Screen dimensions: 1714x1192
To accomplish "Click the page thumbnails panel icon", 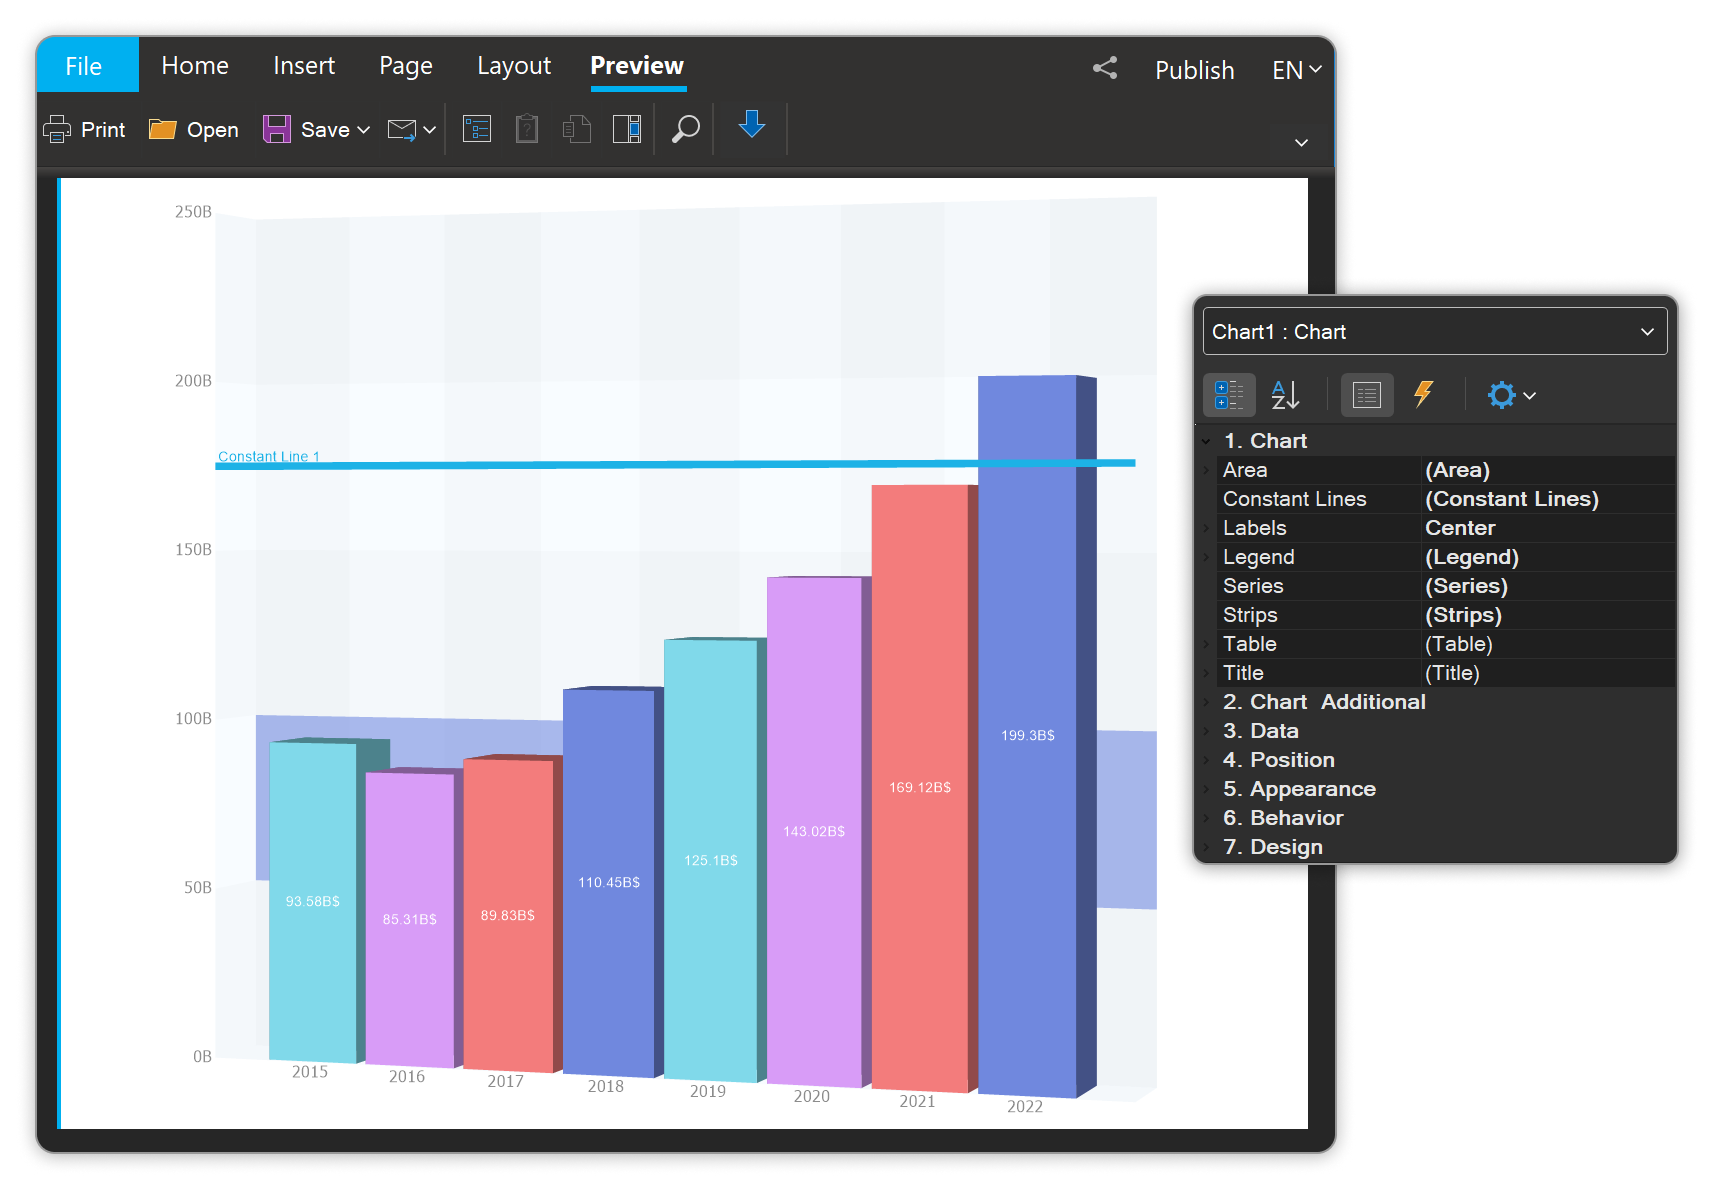I will [627, 129].
